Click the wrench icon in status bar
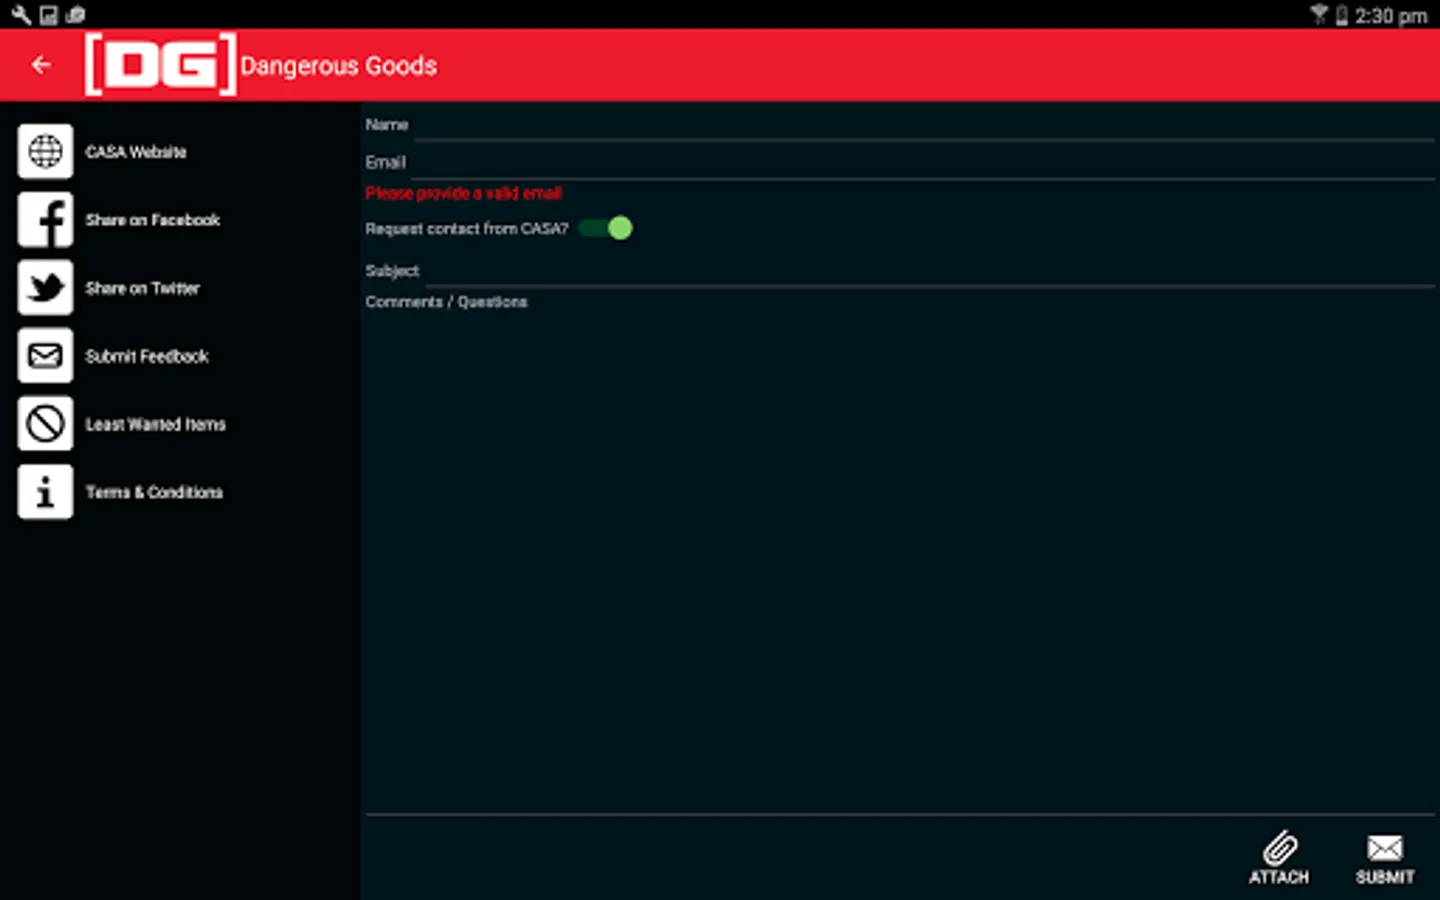 [21, 14]
